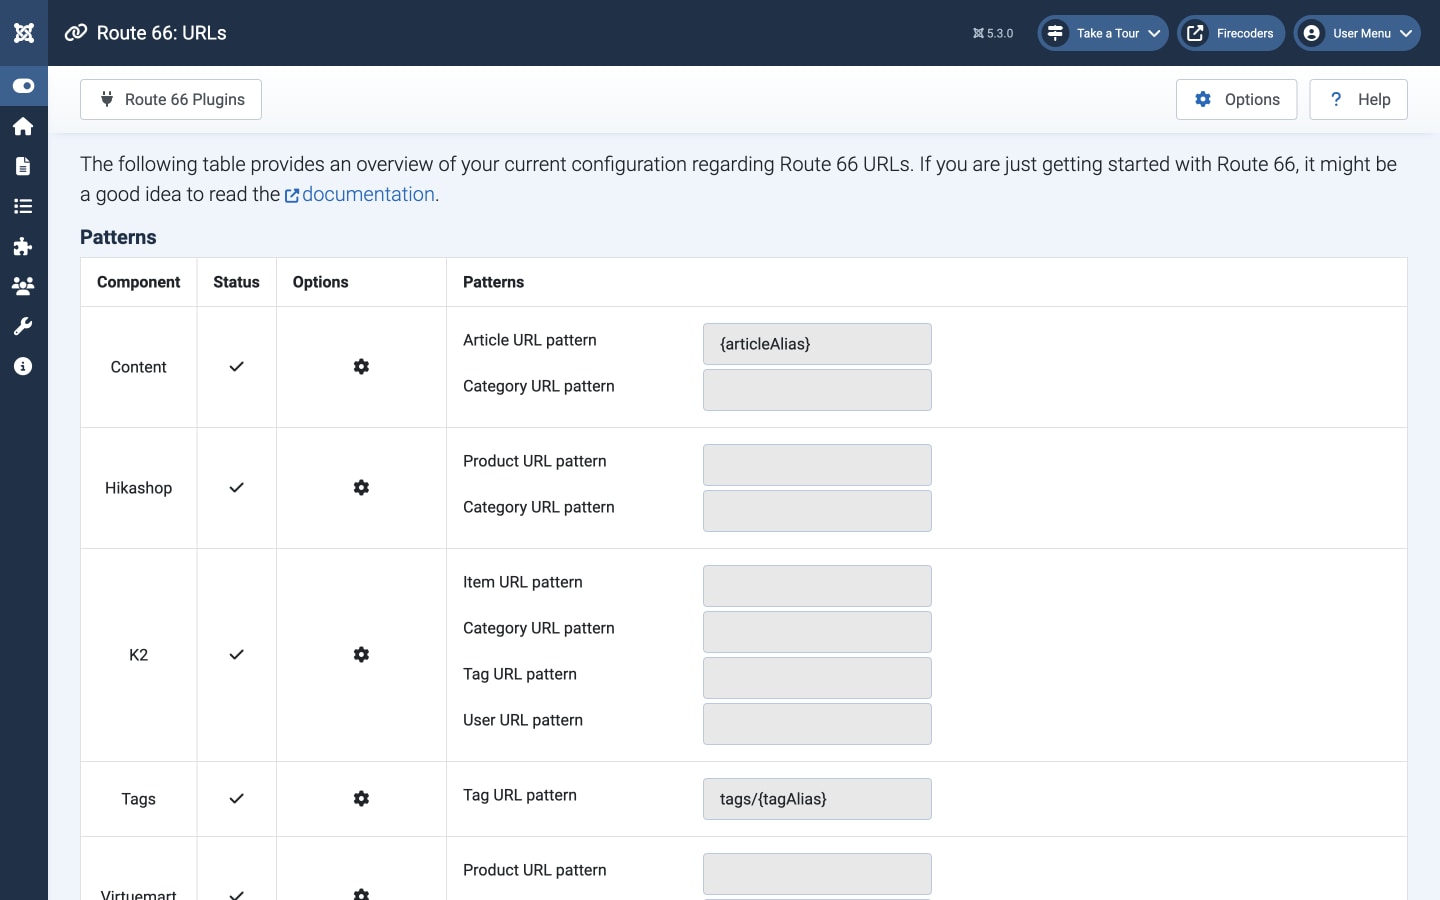Focus the K2 Tag URL pattern field

tap(817, 678)
